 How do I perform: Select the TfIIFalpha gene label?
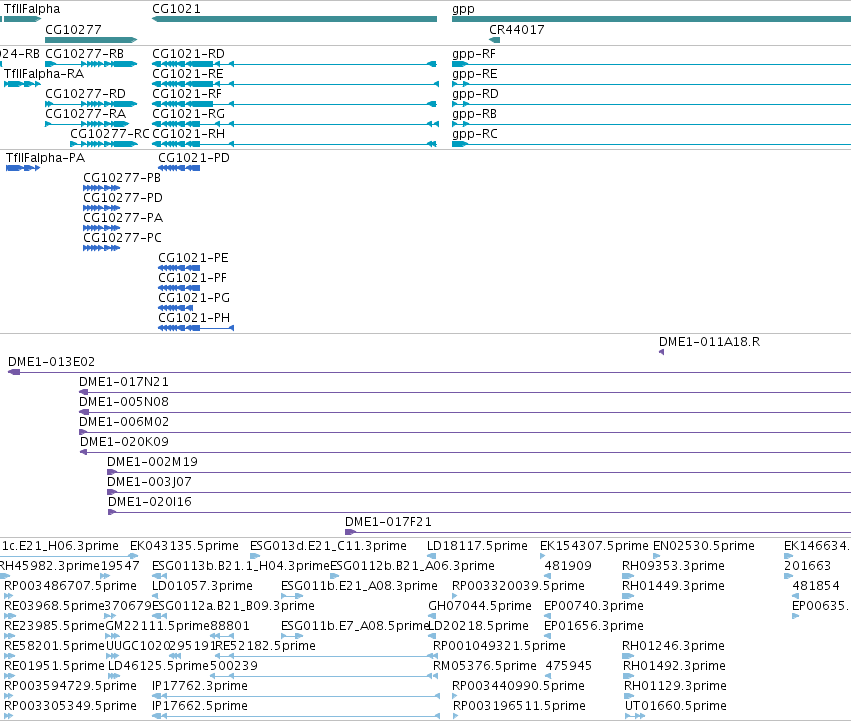click(x=32, y=9)
